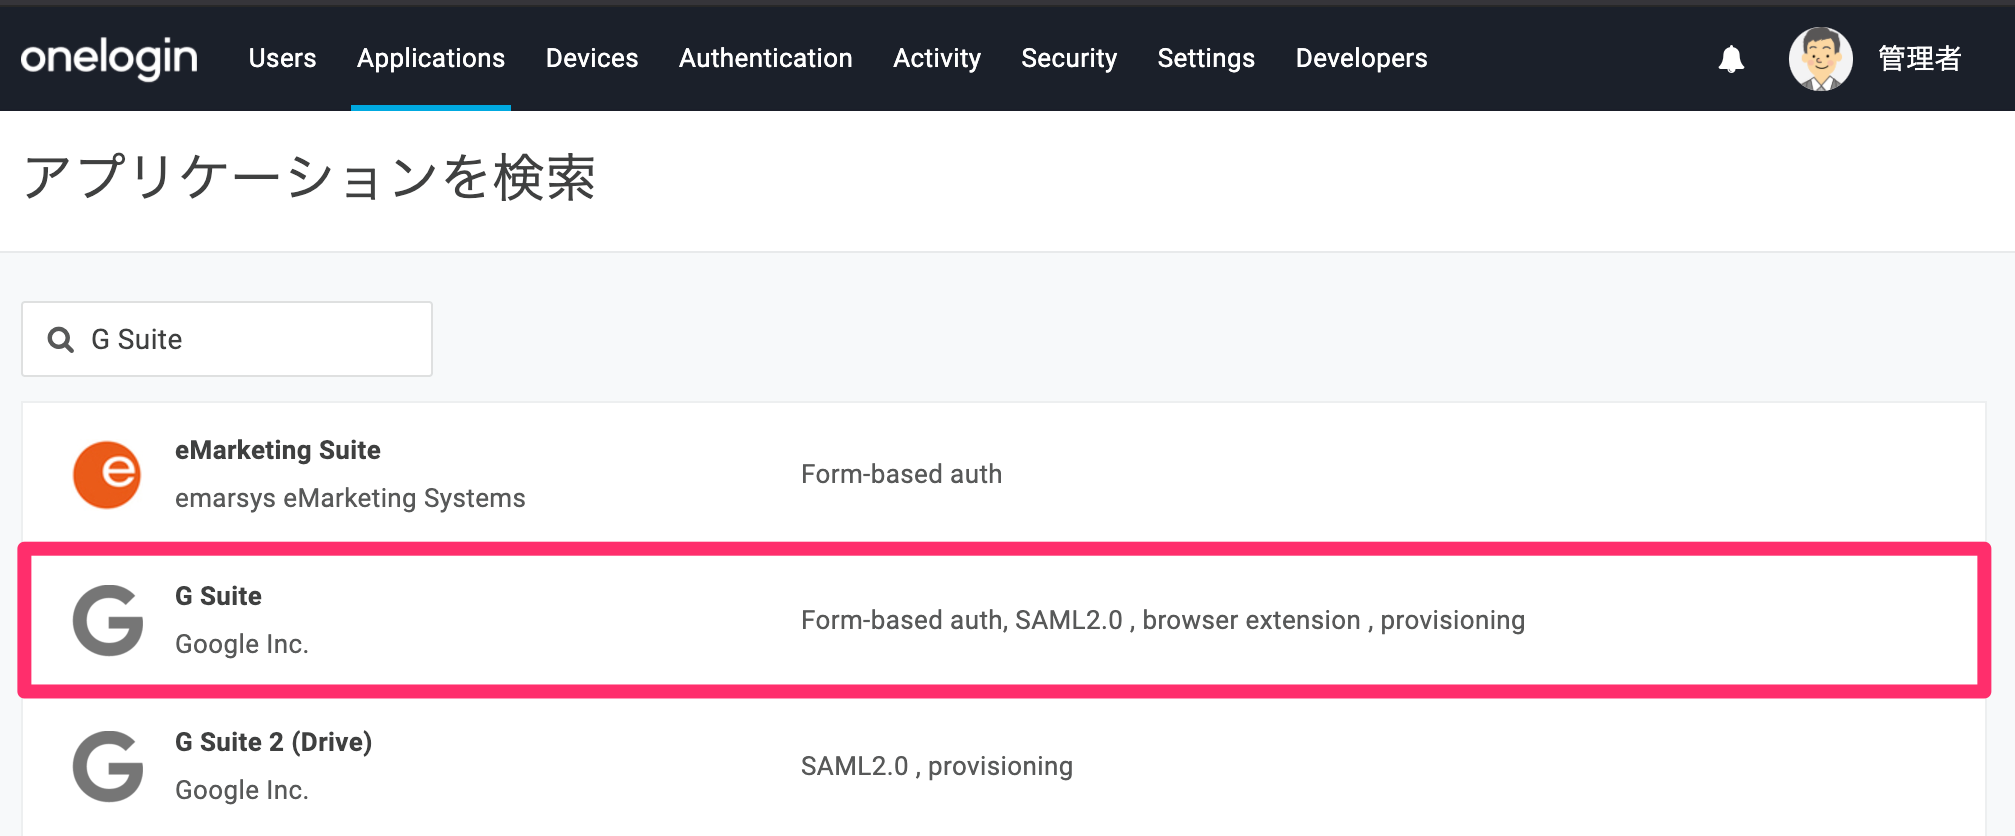Click the search magnifier icon

(x=61, y=340)
